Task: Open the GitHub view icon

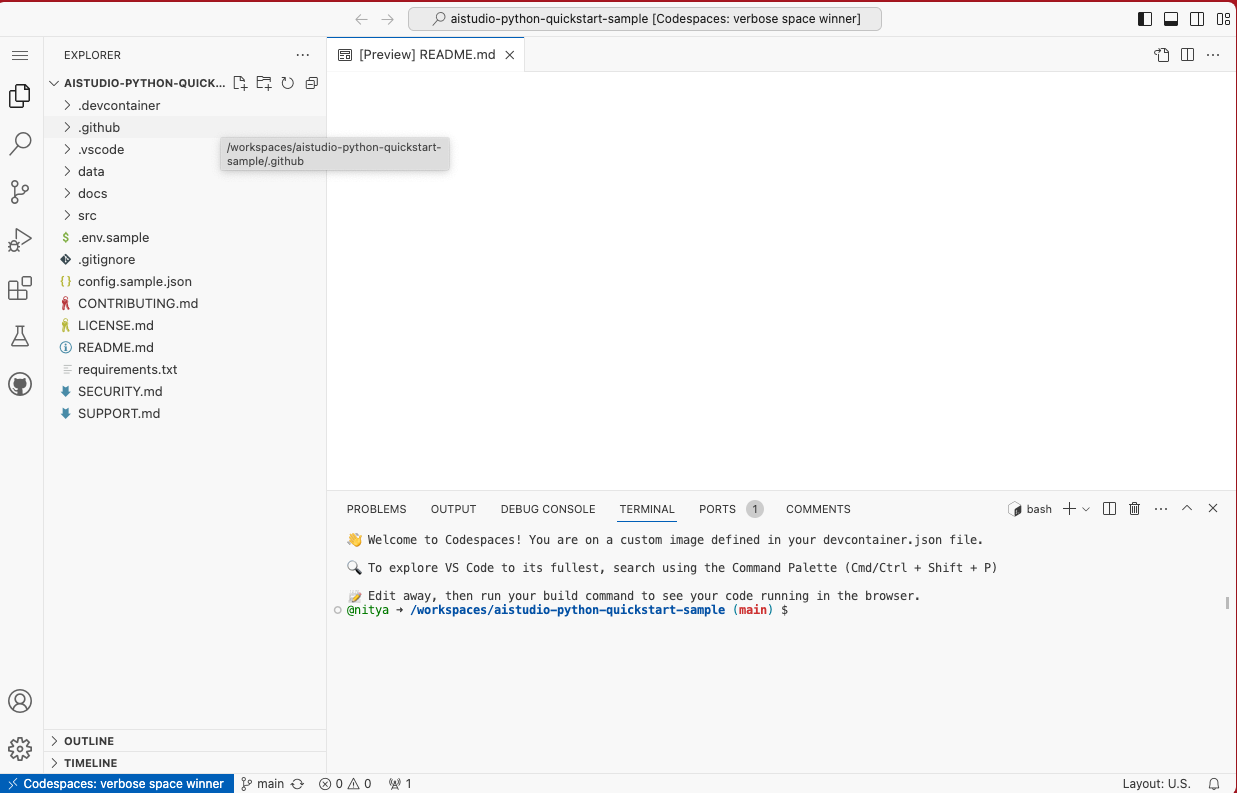Action: pyautogui.click(x=20, y=384)
